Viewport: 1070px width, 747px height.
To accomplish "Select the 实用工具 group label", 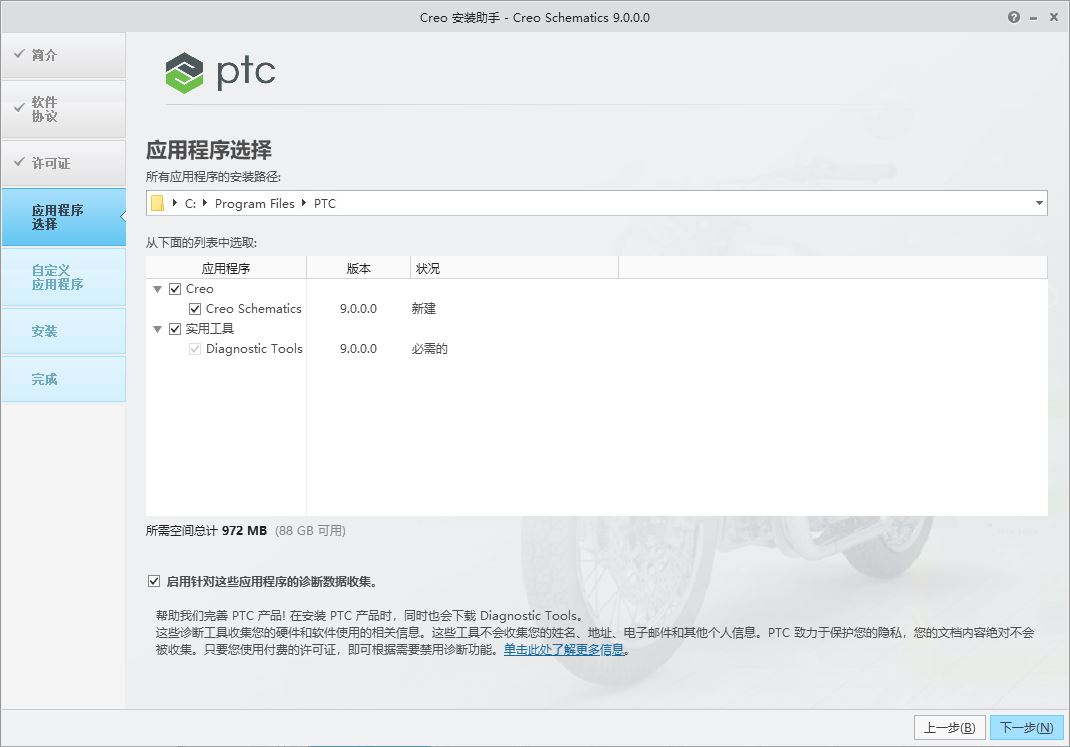I will (210, 329).
